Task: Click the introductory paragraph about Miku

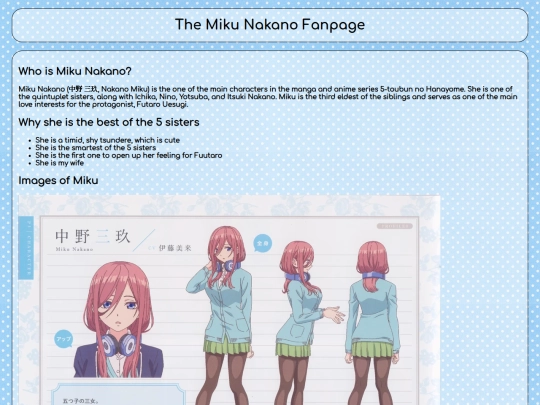Action: pyautogui.click(x=268, y=97)
